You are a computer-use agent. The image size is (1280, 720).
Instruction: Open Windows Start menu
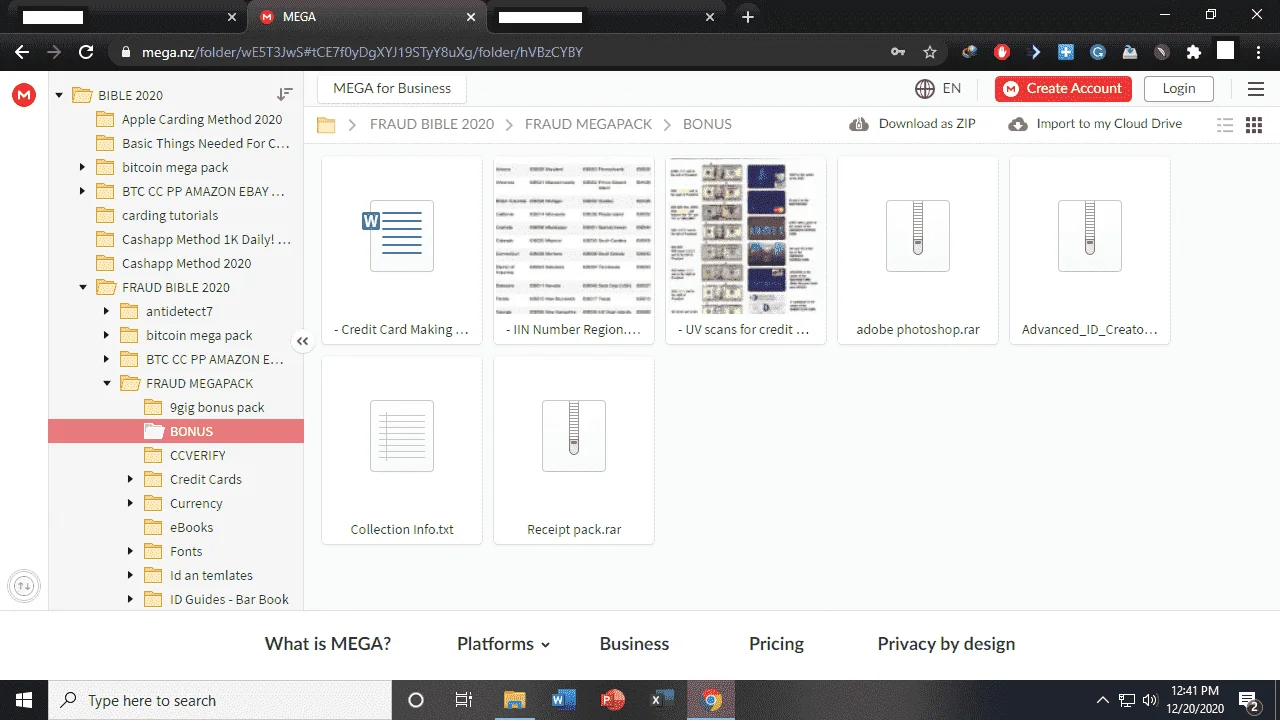click(24, 700)
